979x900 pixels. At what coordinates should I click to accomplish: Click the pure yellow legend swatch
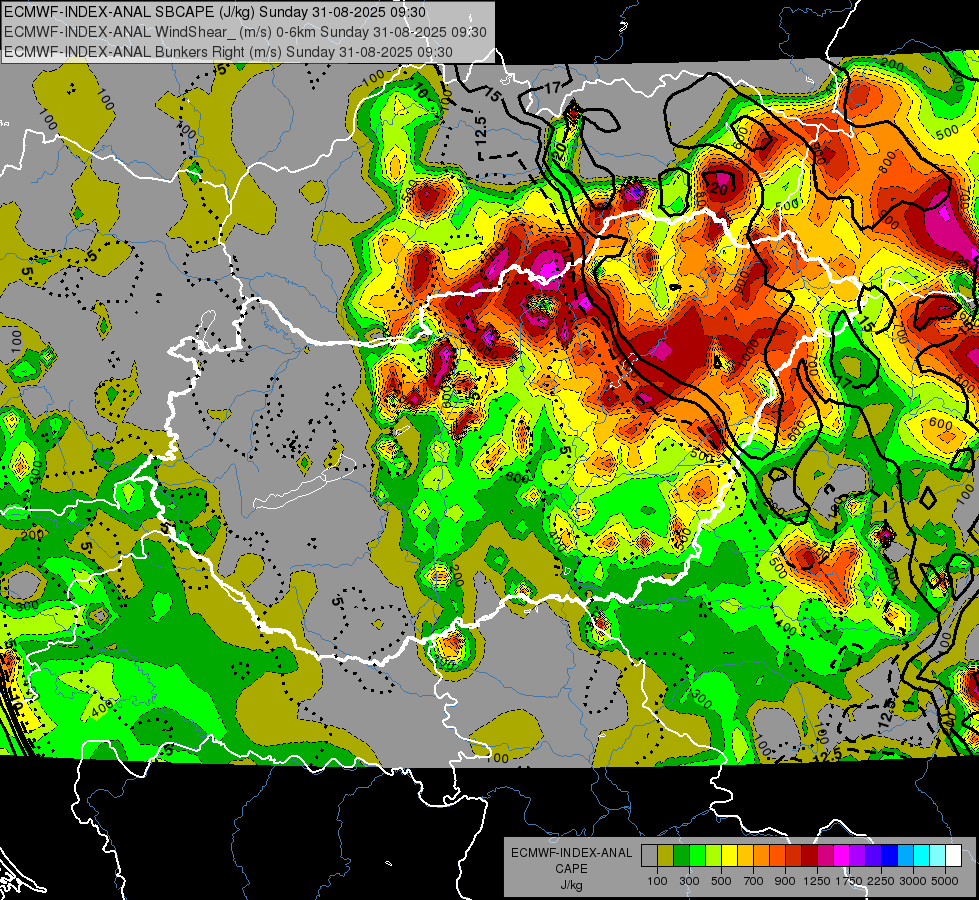pyautogui.click(x=729, y=855)
